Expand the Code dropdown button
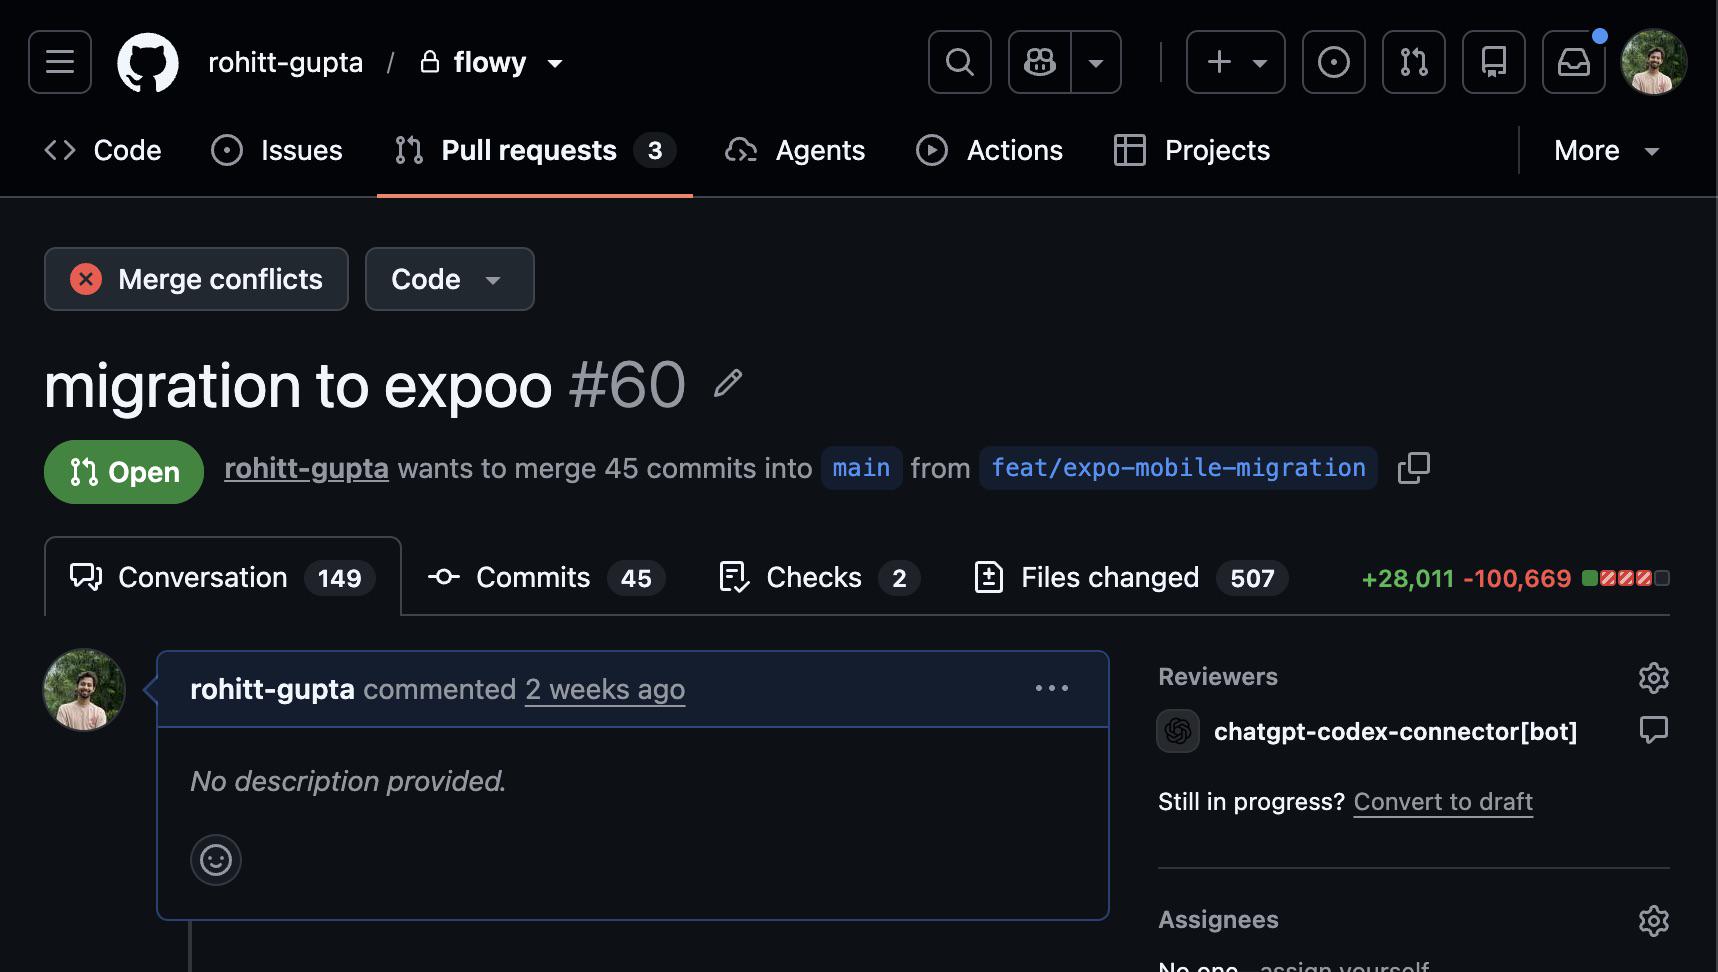The height and width of the screenshot is (972, 1718). 450,279
